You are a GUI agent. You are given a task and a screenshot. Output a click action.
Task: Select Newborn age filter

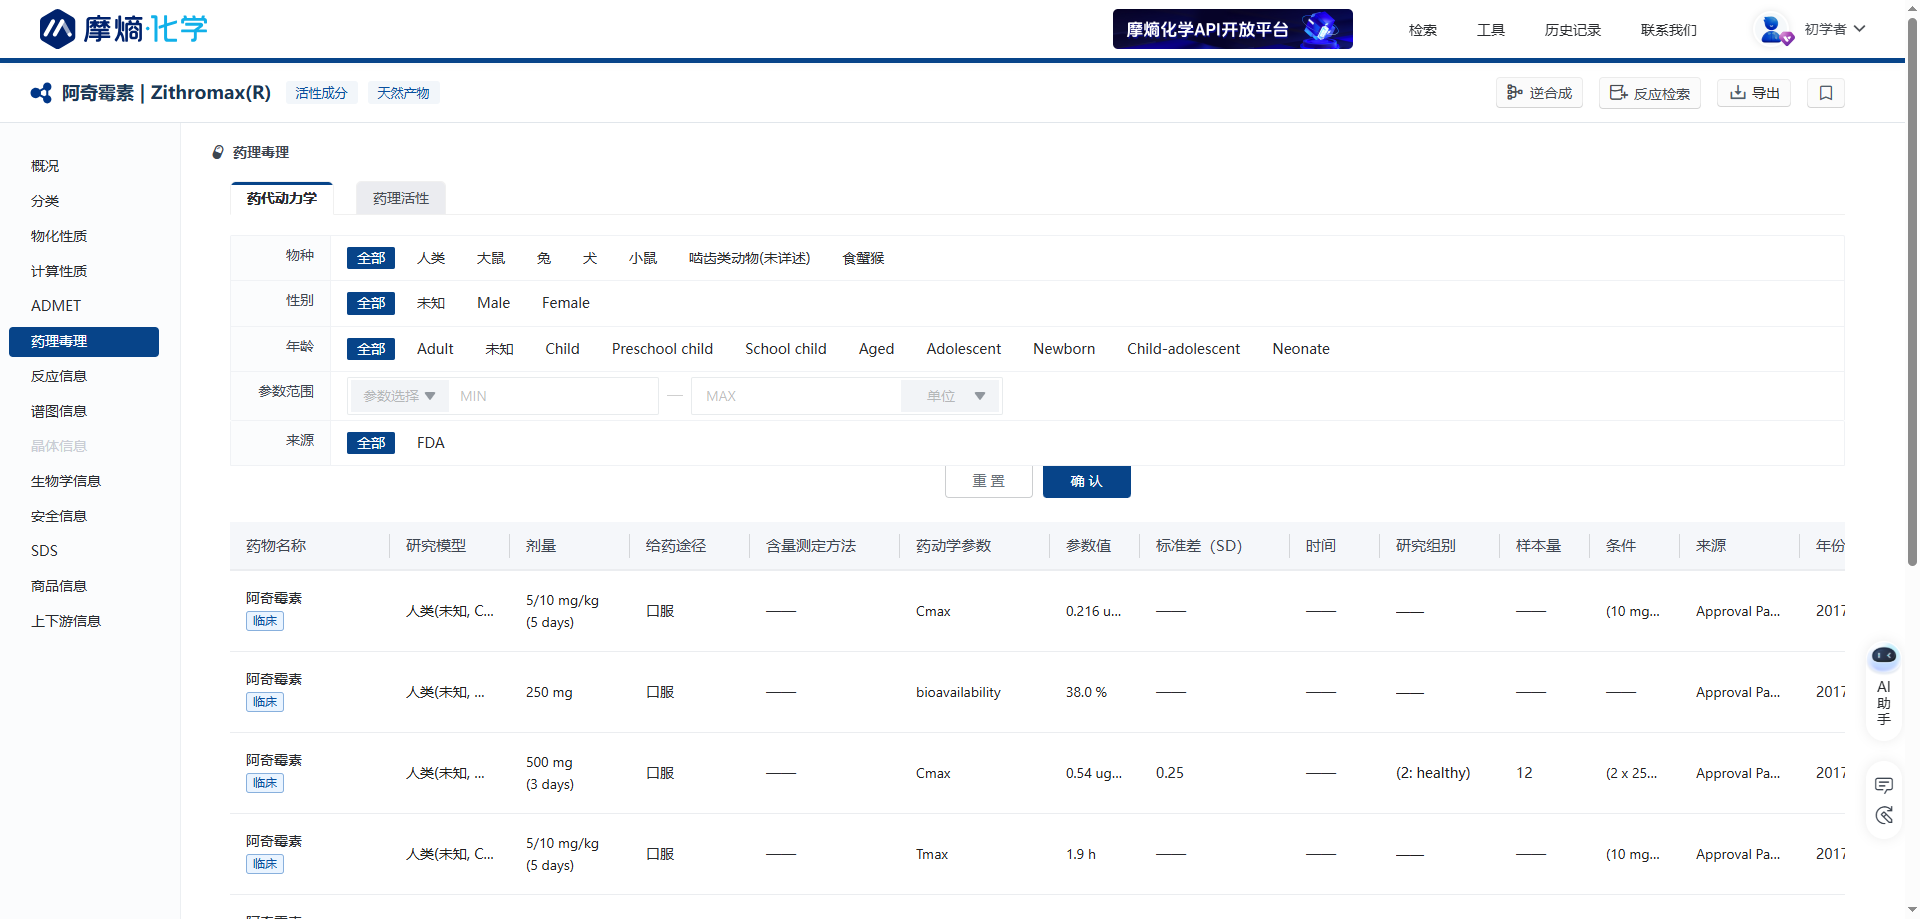pos(1064,349)
